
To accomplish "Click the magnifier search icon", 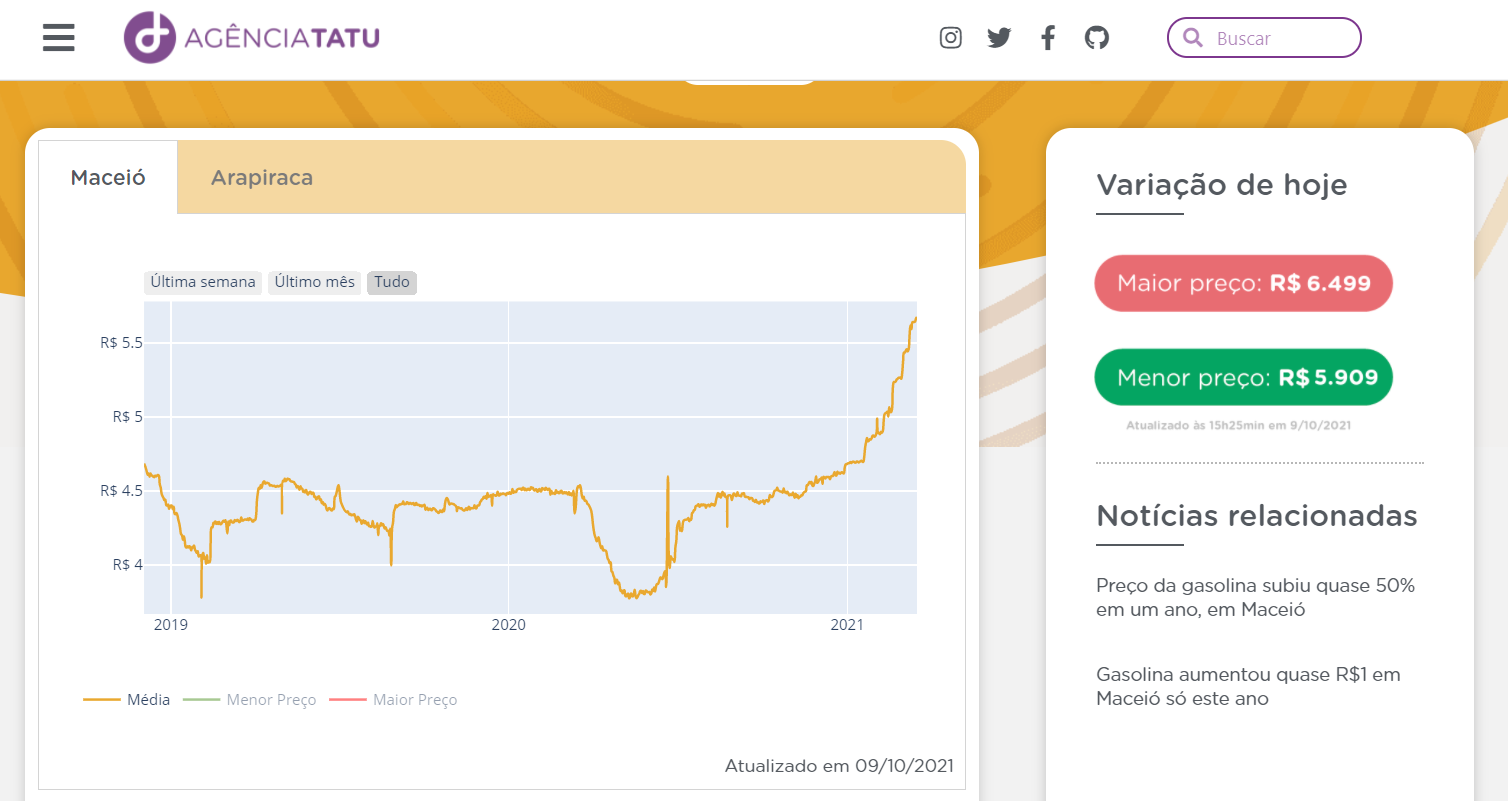I will point(1192,38).
